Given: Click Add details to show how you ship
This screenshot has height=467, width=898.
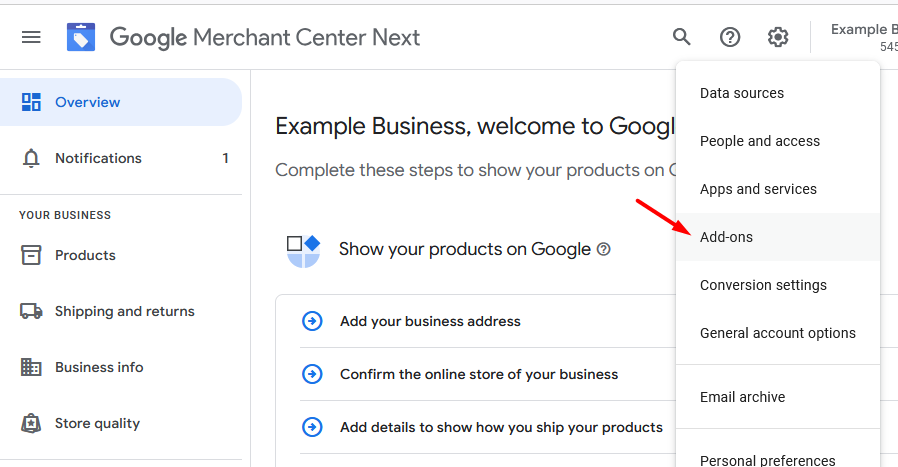Looking at the screenshot, I should click(x=501, y=427).
